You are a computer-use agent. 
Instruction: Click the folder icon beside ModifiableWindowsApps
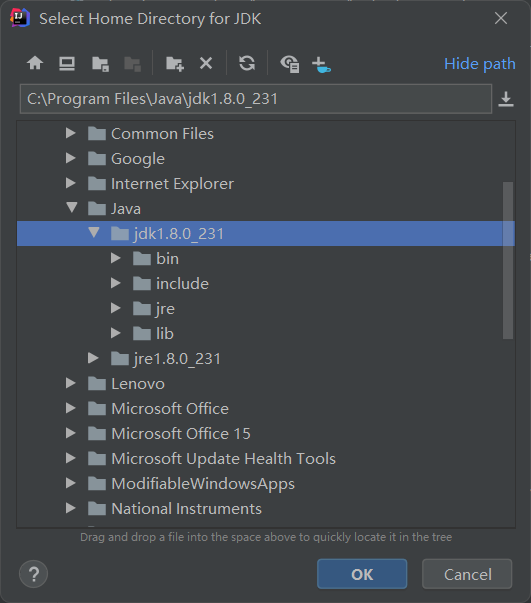coord(97,483)
